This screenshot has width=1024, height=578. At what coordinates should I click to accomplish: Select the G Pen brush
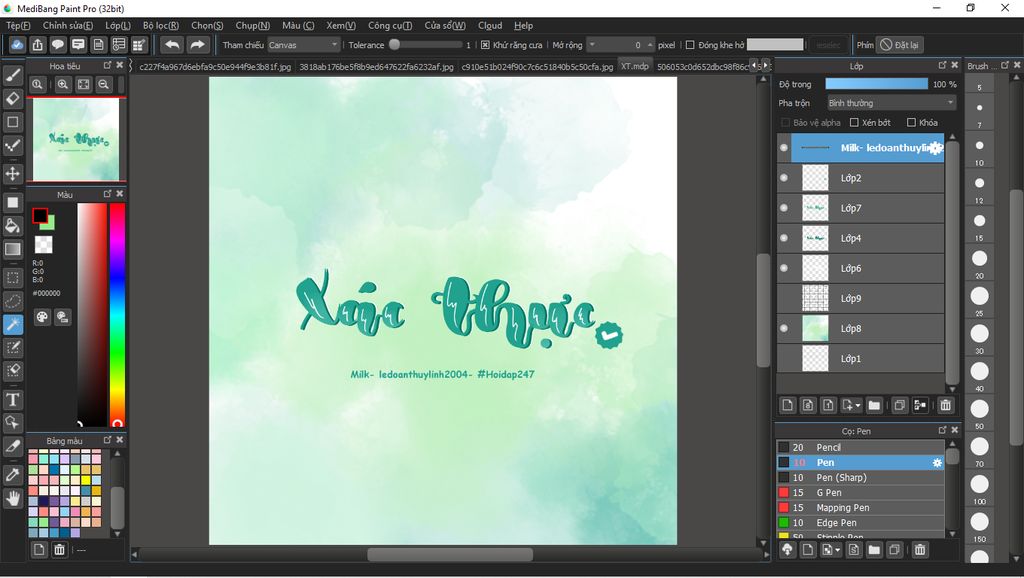pos(860,492)
